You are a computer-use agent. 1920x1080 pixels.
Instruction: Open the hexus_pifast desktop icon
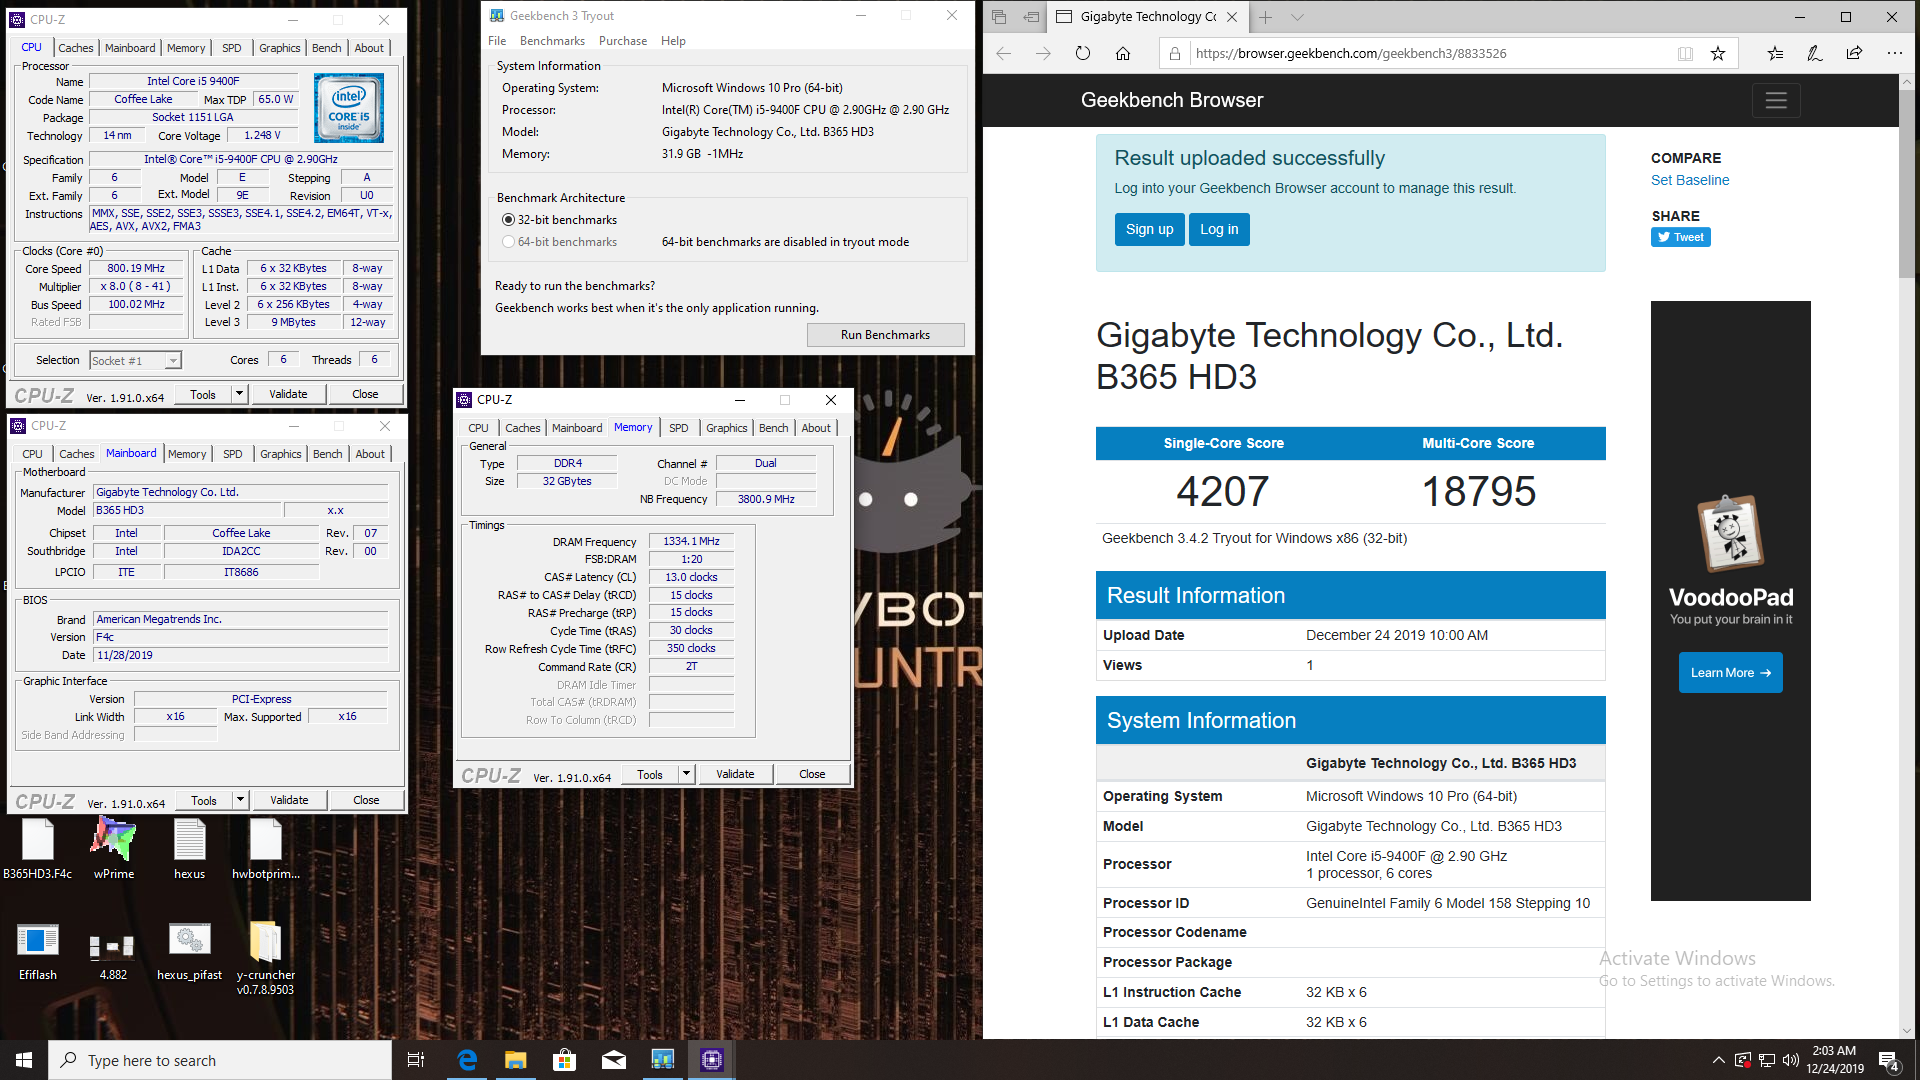[189, 951]
